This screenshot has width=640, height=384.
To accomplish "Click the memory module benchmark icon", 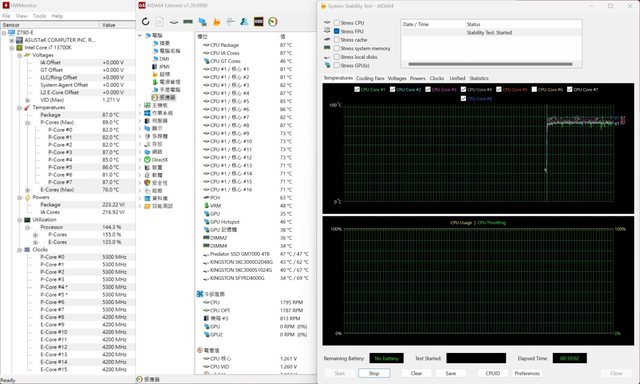I will (x=188, y=22).
